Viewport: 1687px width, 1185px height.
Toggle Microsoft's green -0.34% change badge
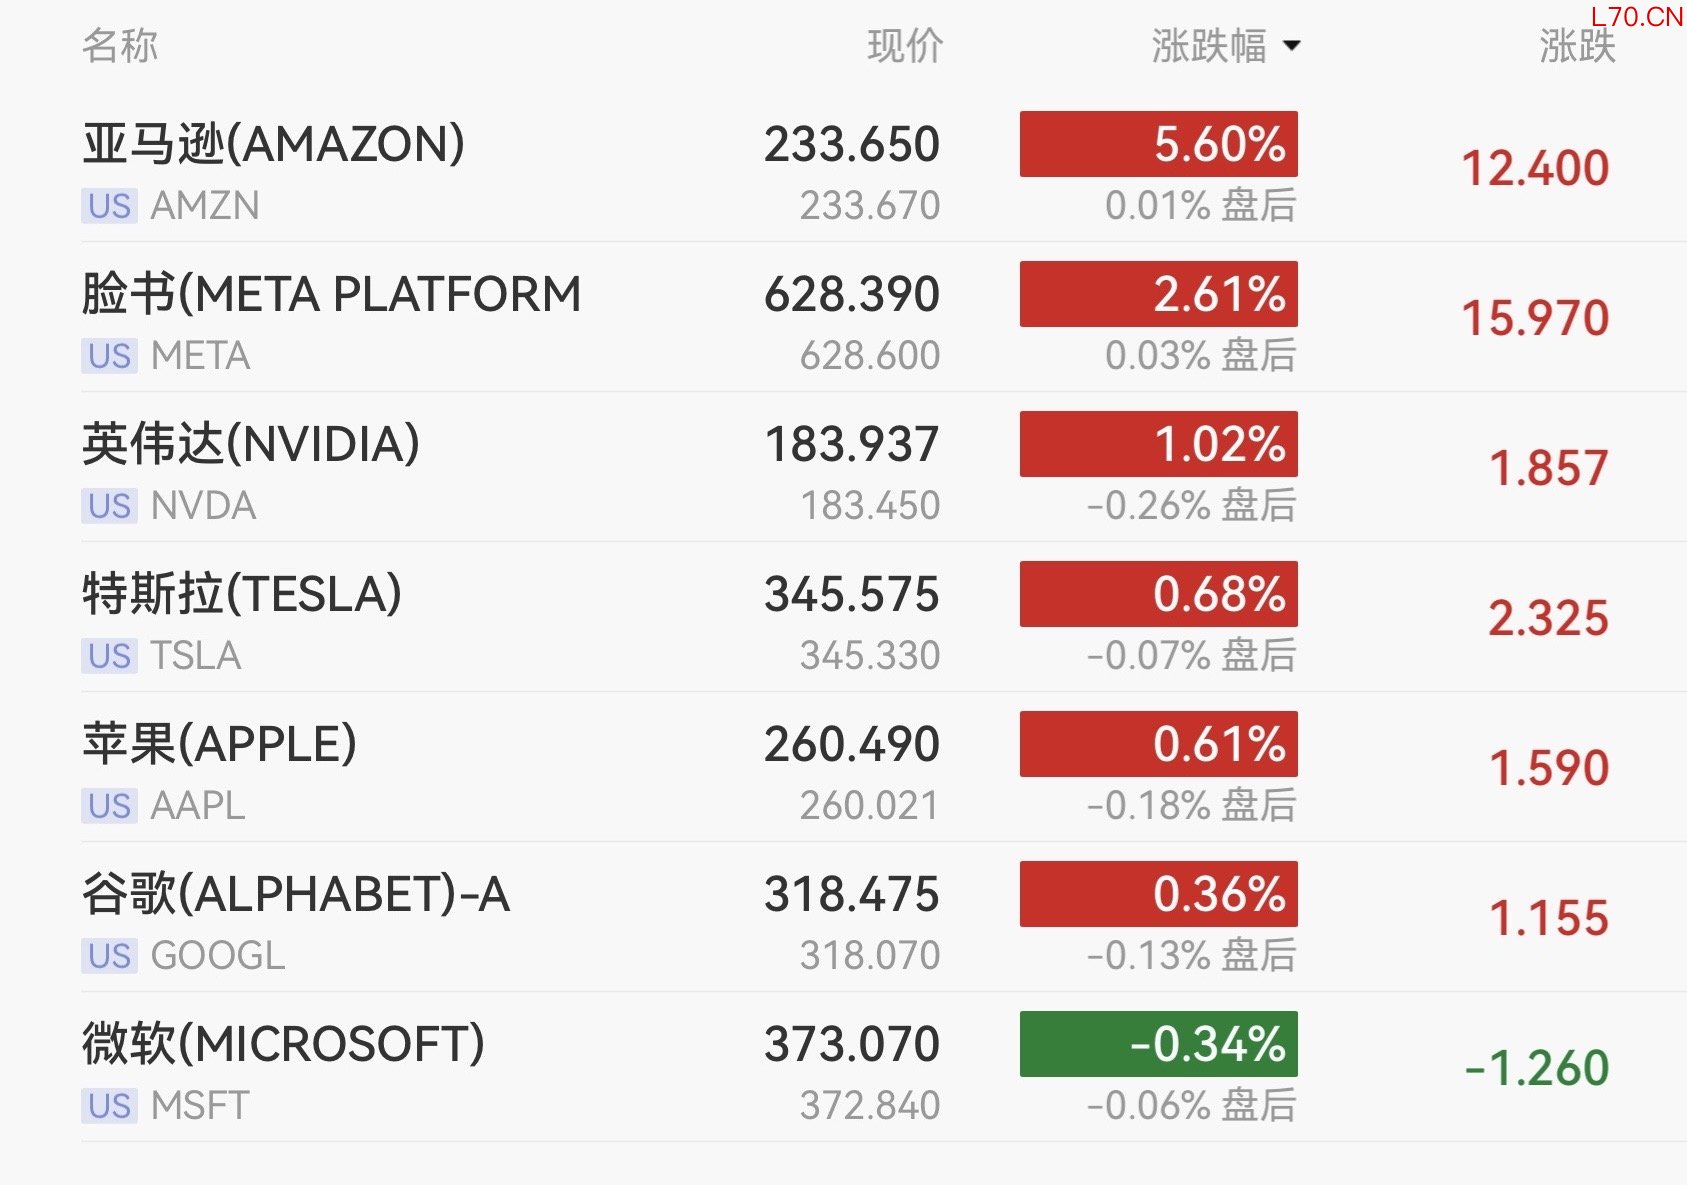1158,1044
